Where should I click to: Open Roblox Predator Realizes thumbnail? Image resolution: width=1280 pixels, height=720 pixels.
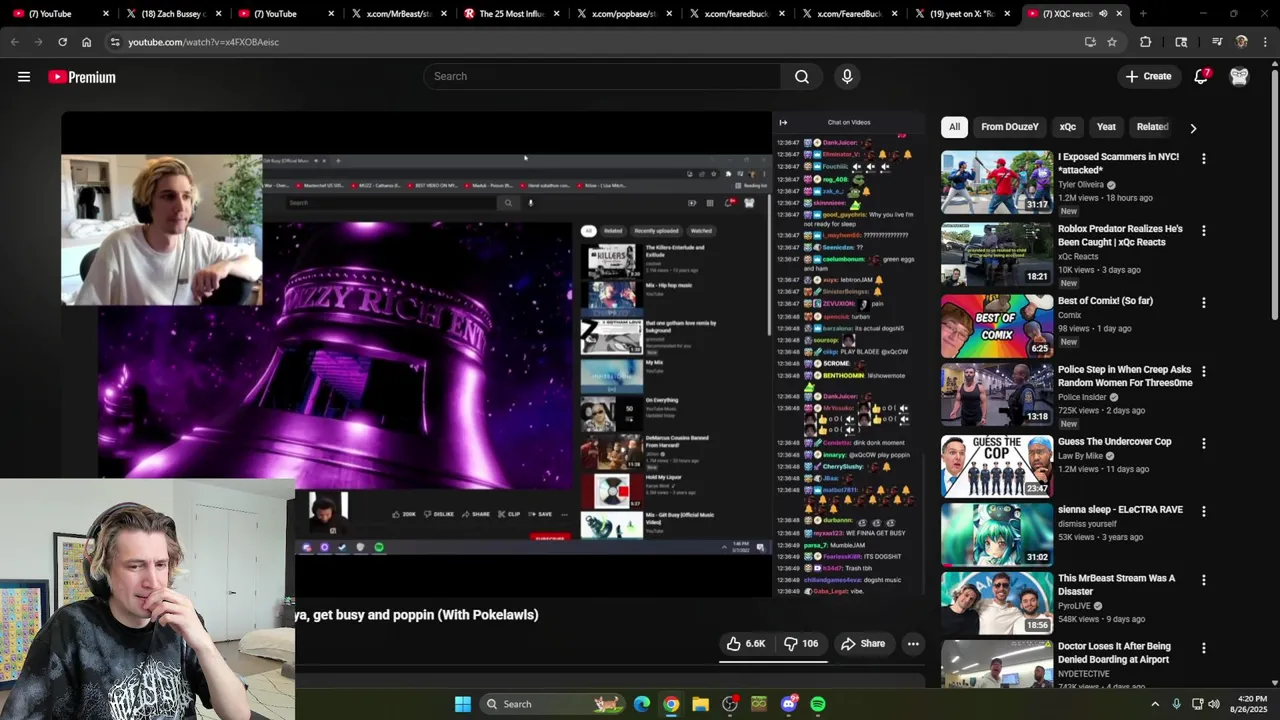[997, 254]
